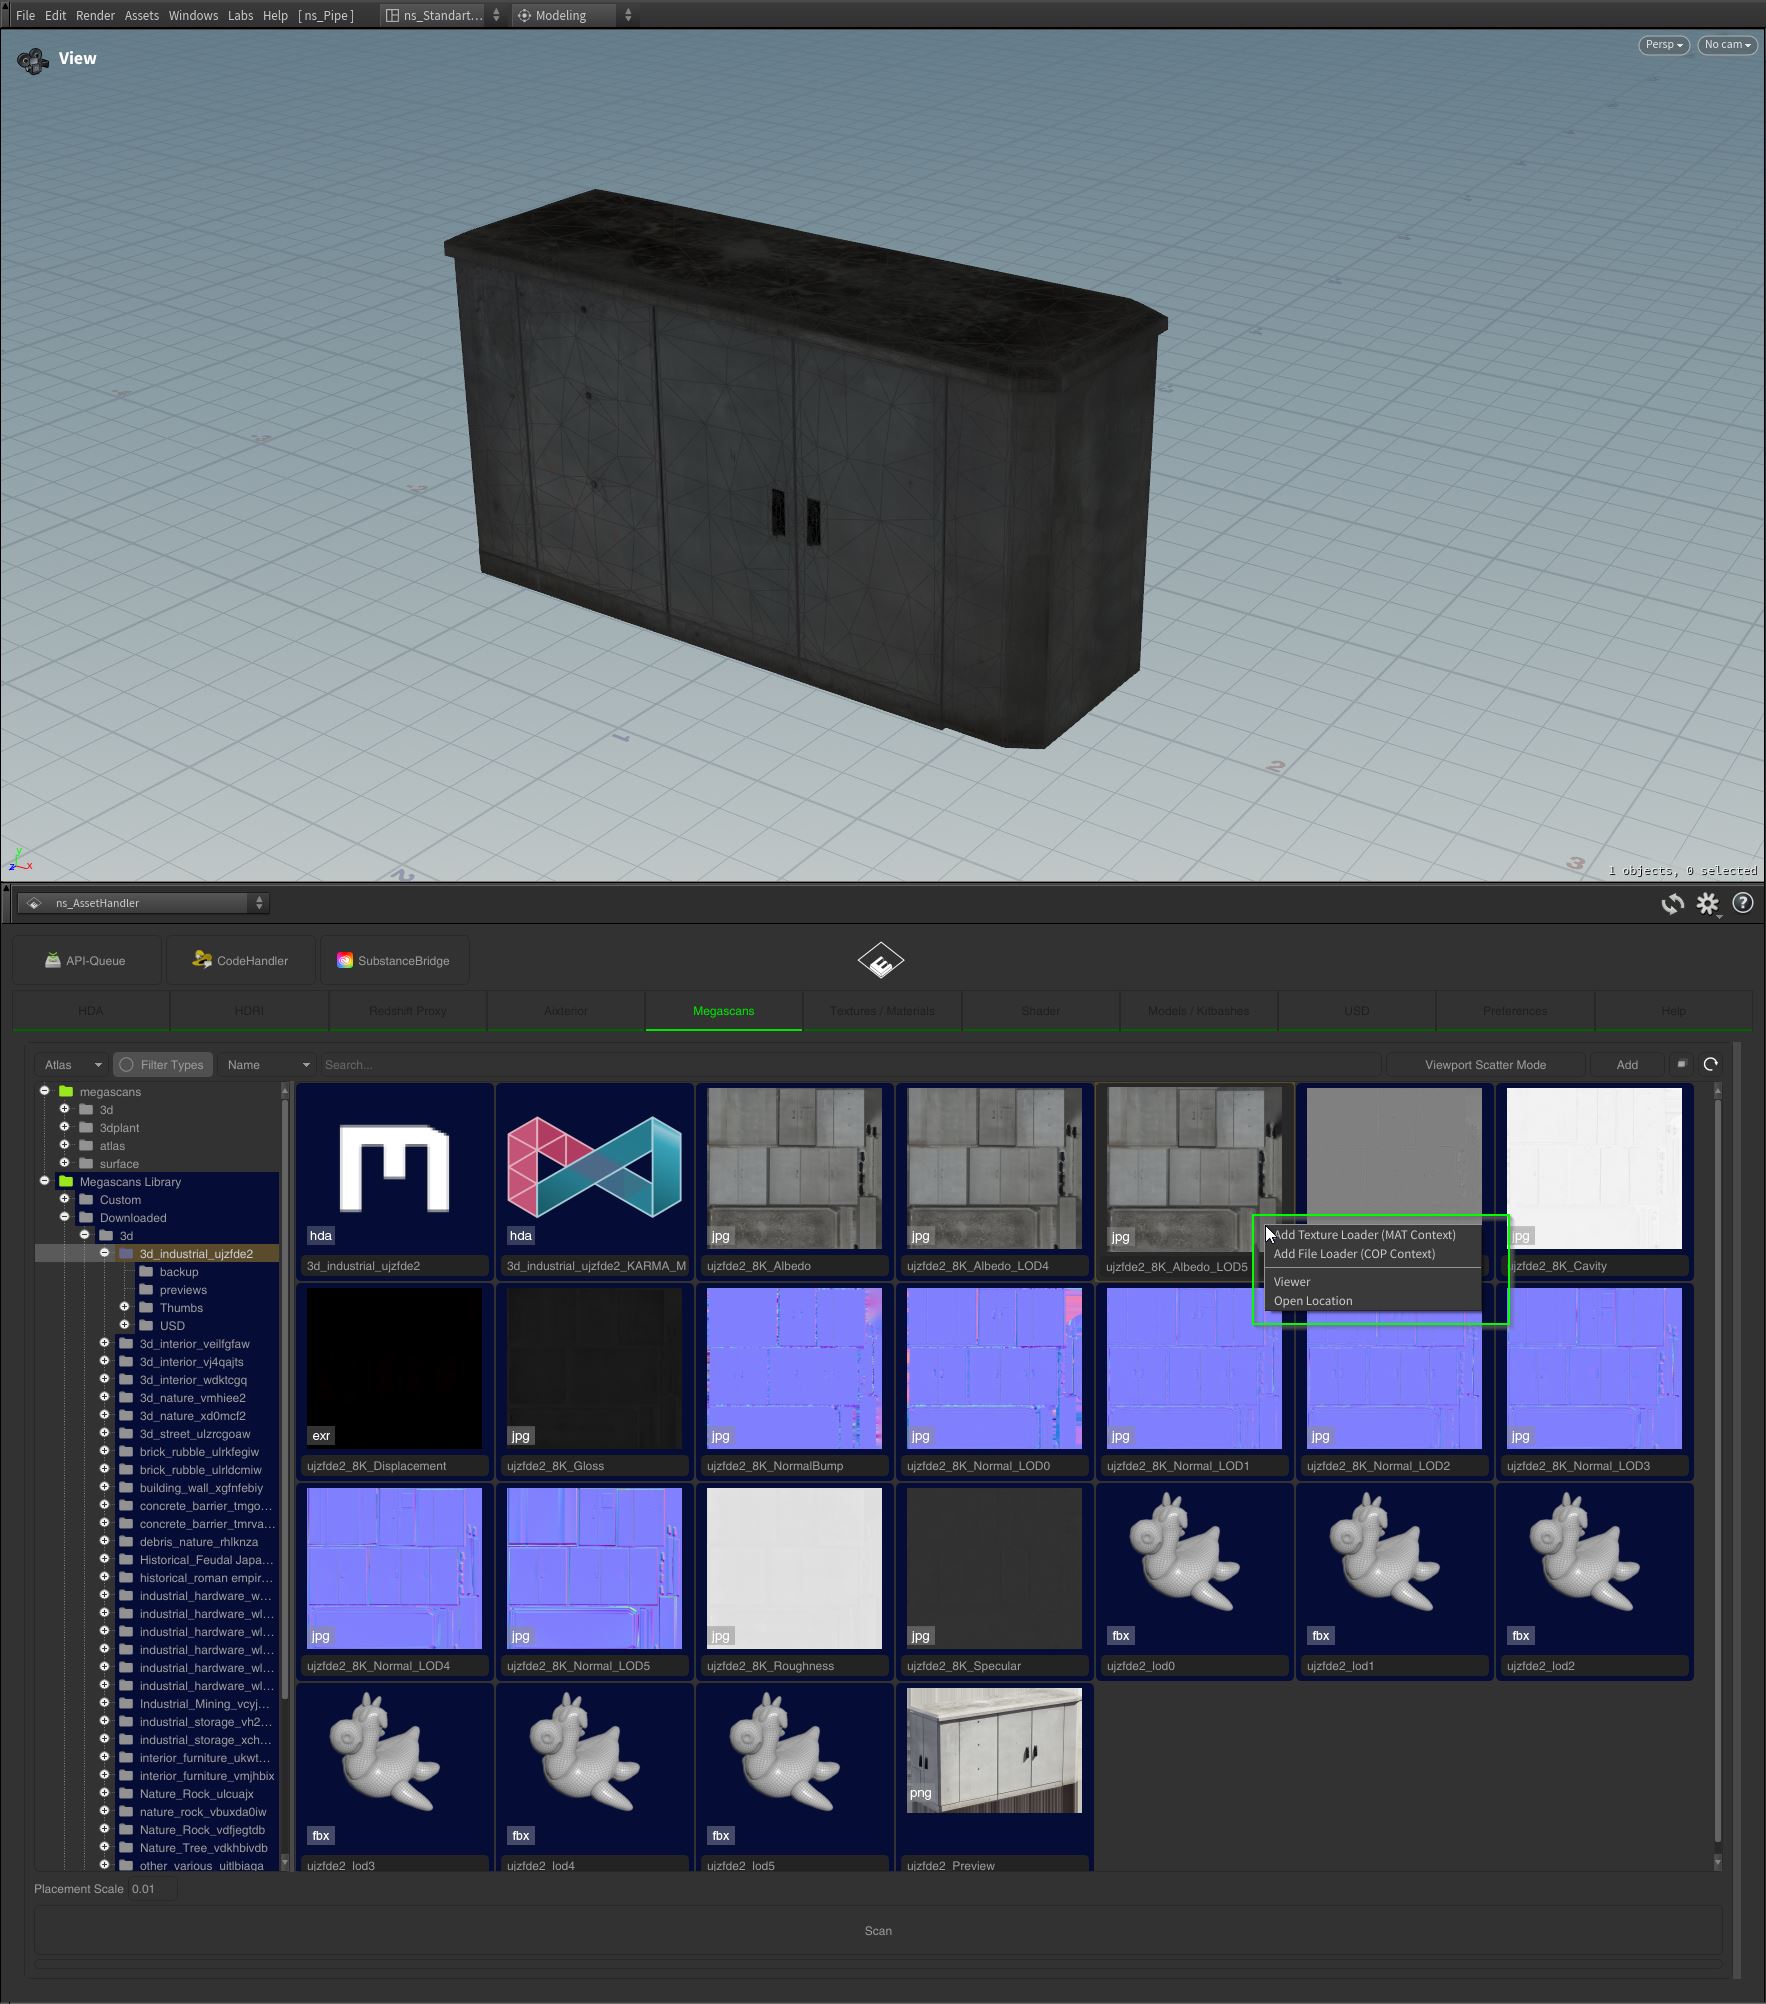Select Open Location from context menu
1766x2004 pixels.
[1313, 1301]
